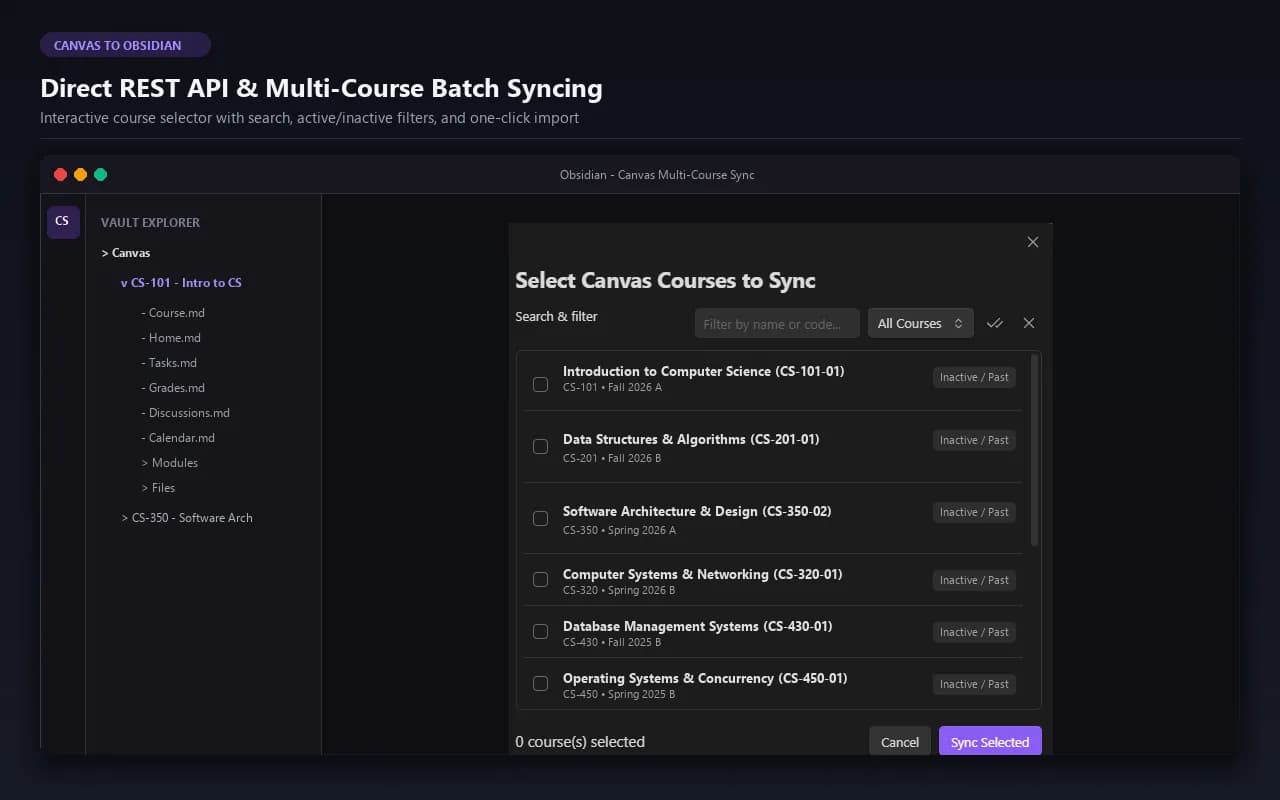This screenshot has width=1280, height=800.
Task: Expand the Canvas folder in vault explorer
Action: click(126, 253)
